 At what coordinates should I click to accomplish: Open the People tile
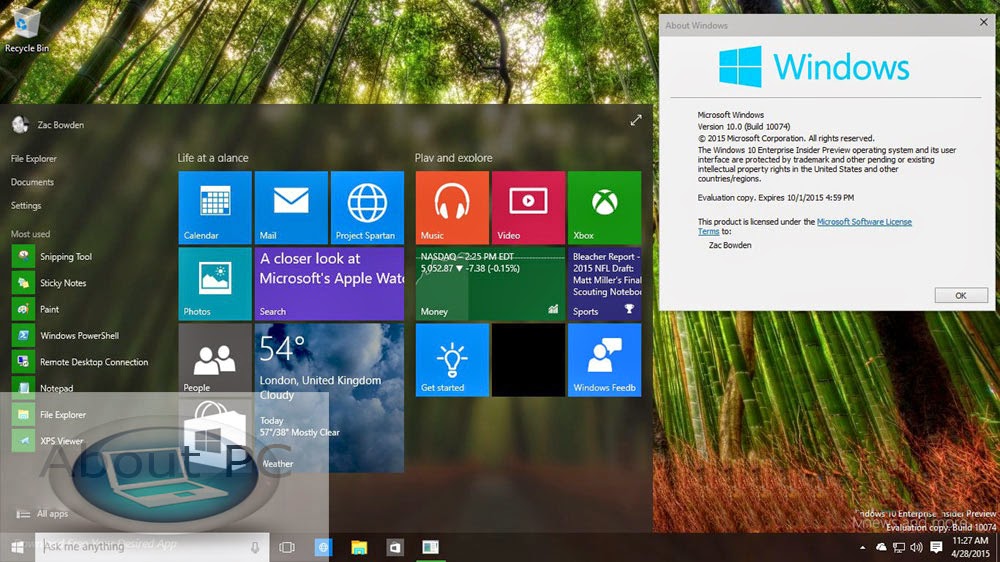coord(215,360)
